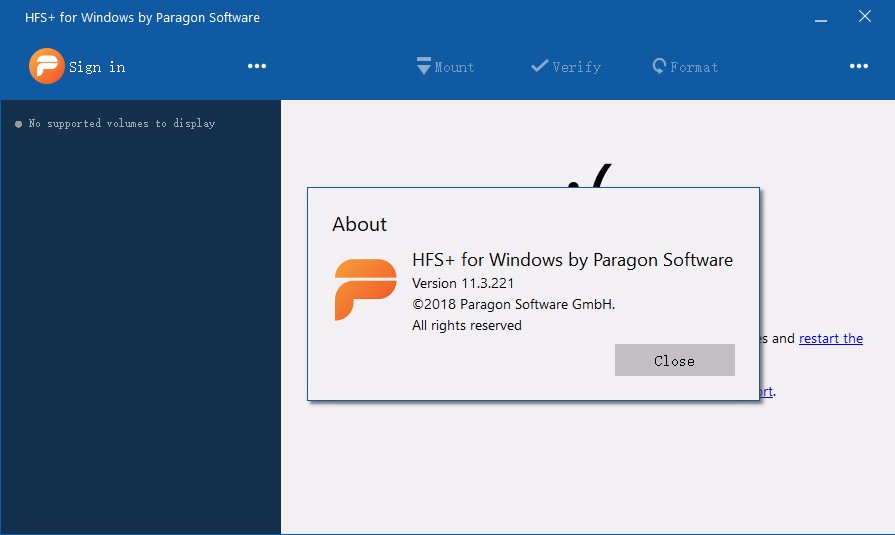Screen dimensions: 895x535
Task: Close the HFS+ for Windows window
Action: pos(865,17)
